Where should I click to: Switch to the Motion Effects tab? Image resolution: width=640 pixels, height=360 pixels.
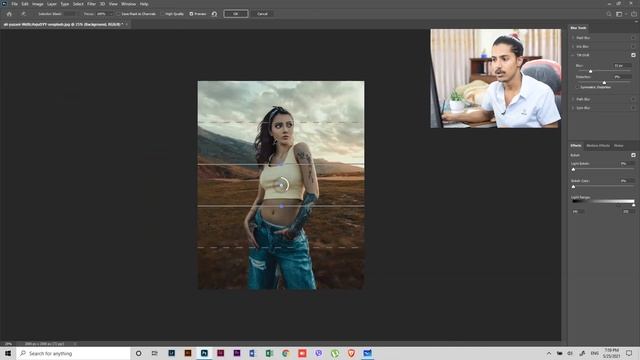tap(598, 146)
